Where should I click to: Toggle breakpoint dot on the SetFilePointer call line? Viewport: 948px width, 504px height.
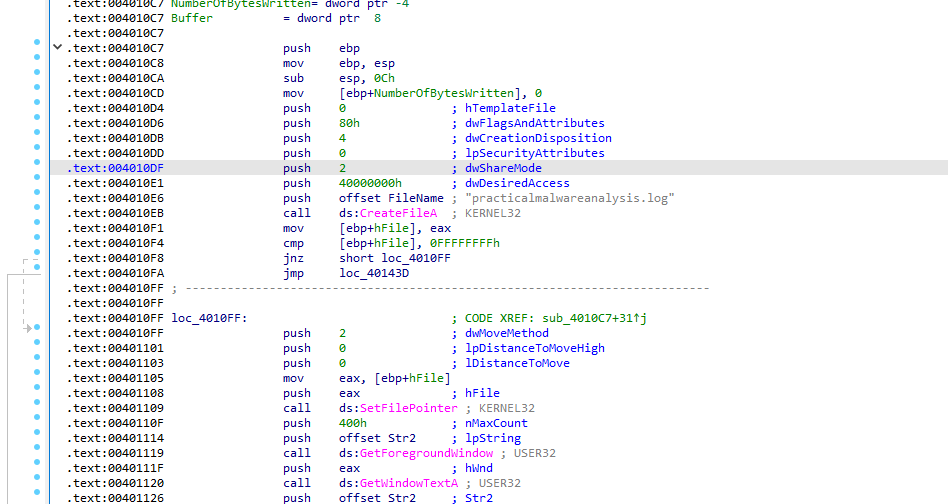37,402
